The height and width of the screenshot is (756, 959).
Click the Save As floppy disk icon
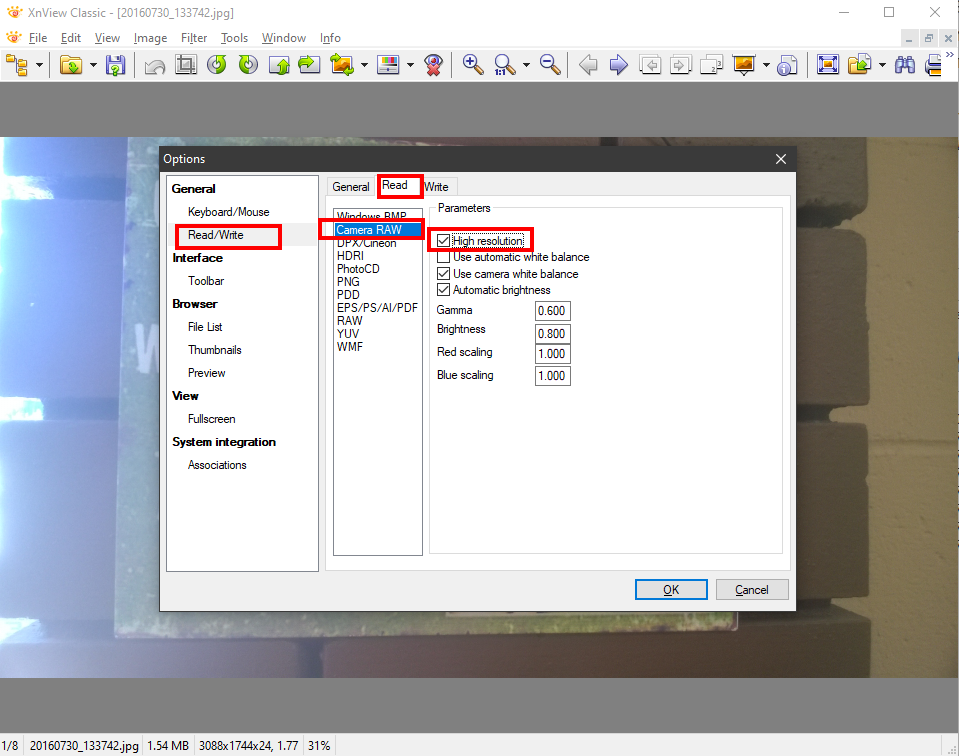115,66
